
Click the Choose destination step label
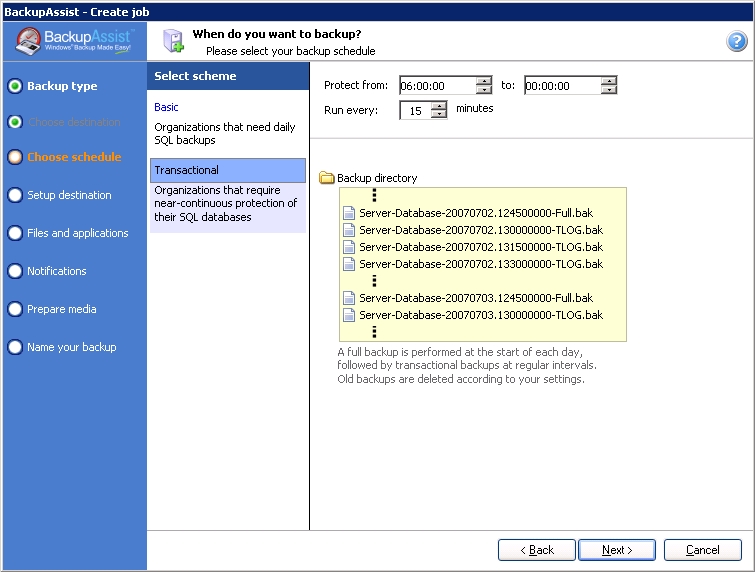(74, 122)
